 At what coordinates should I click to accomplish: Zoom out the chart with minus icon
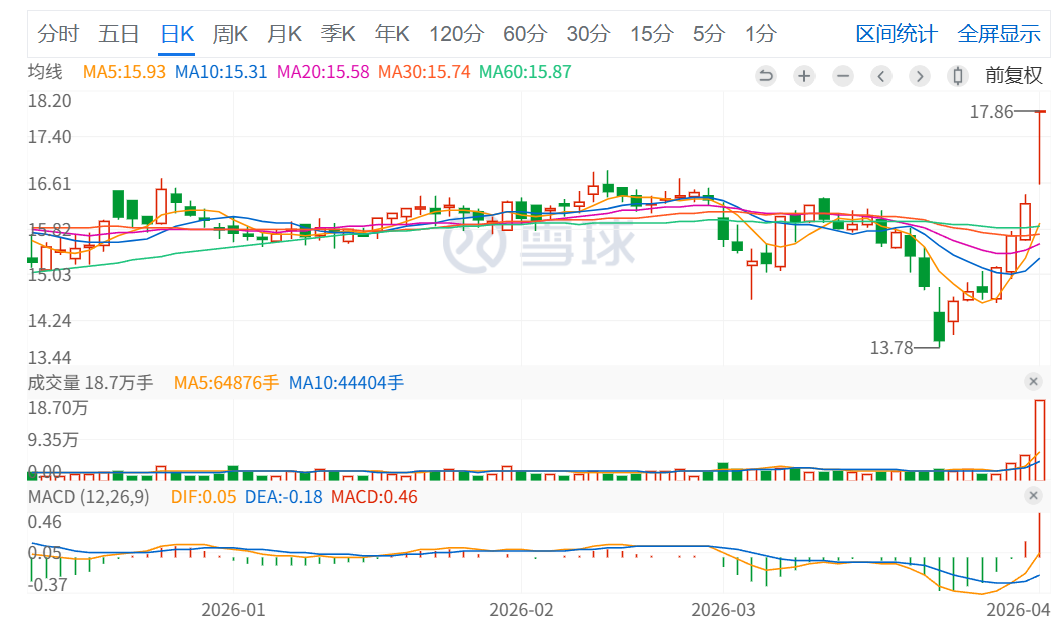(x=843, y=76)
